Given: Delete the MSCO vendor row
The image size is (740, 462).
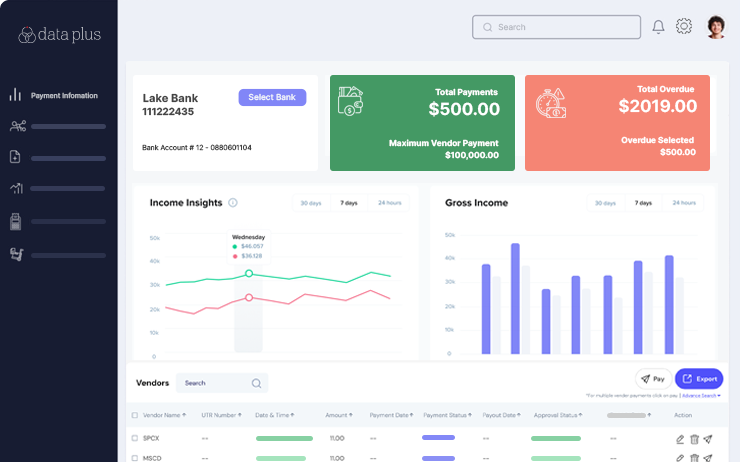Looking at the screenshot, I should pyautogui.click(x=694, y=458).
